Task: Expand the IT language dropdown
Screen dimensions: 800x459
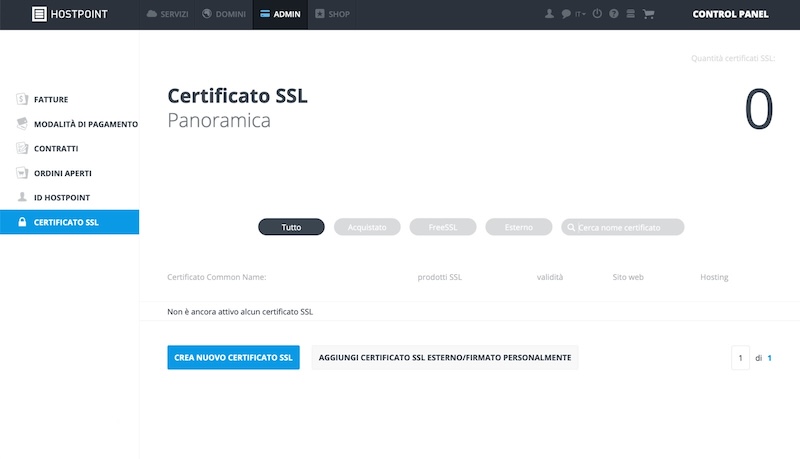Action: tap(580, 14)
